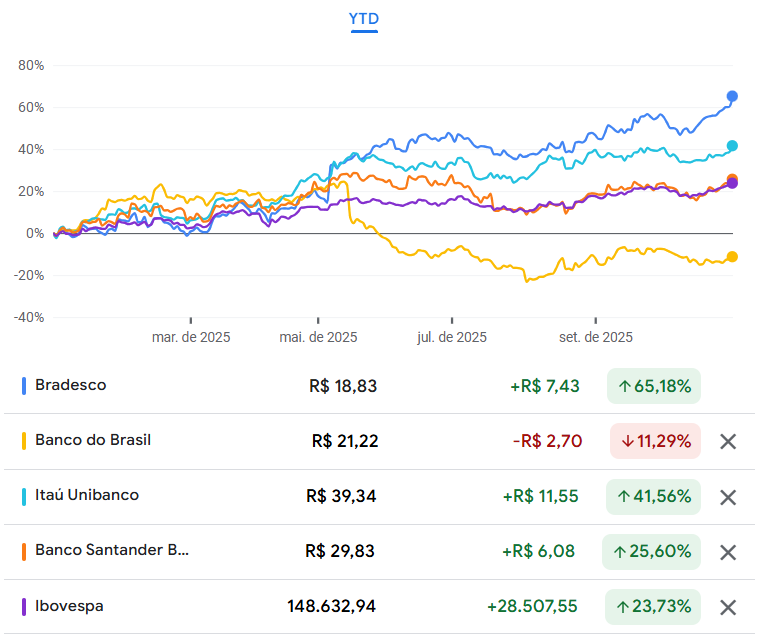Click the yellow Banco do Brasil endpoint dot

pyautogui.click(x=732, y=257)
